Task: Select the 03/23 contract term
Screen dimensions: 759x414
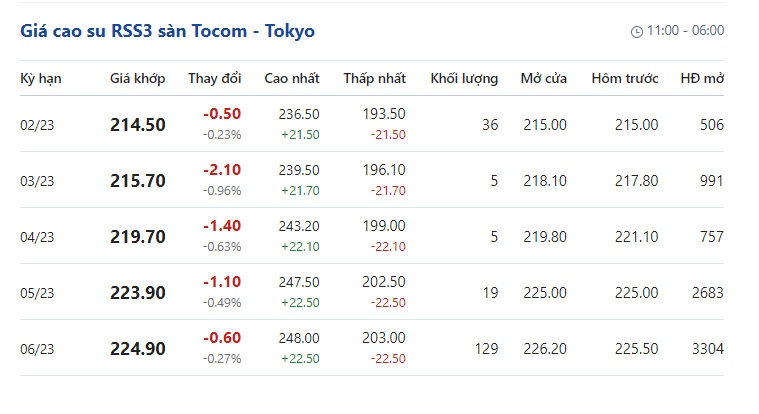Action: 37,181
